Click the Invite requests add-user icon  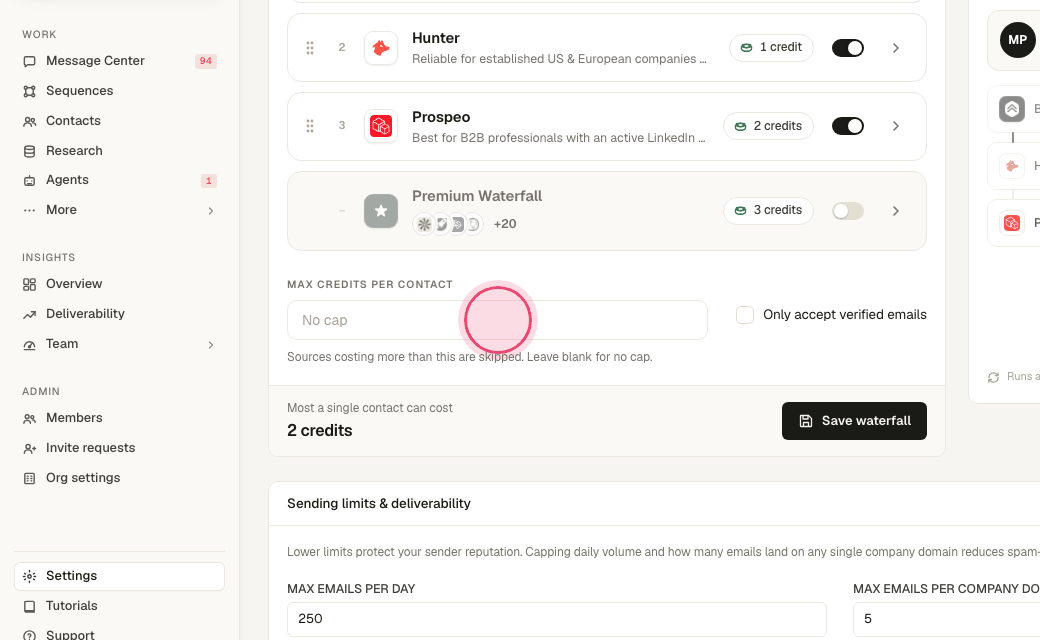(x=29, y=448)
